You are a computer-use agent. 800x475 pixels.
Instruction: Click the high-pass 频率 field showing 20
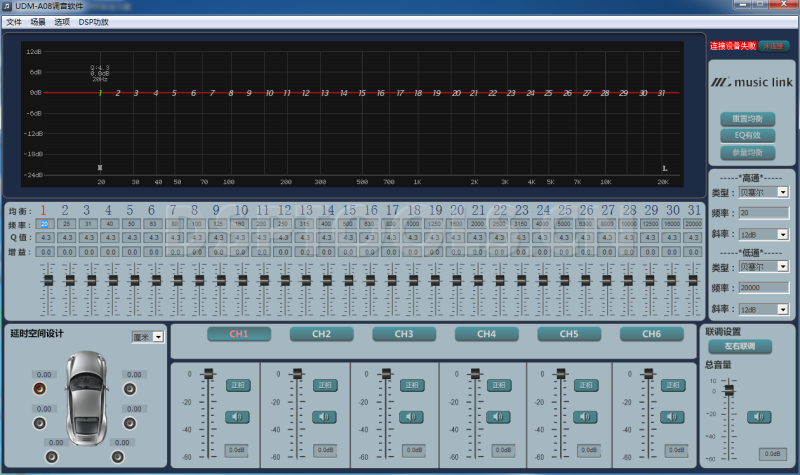click(764, 213)
